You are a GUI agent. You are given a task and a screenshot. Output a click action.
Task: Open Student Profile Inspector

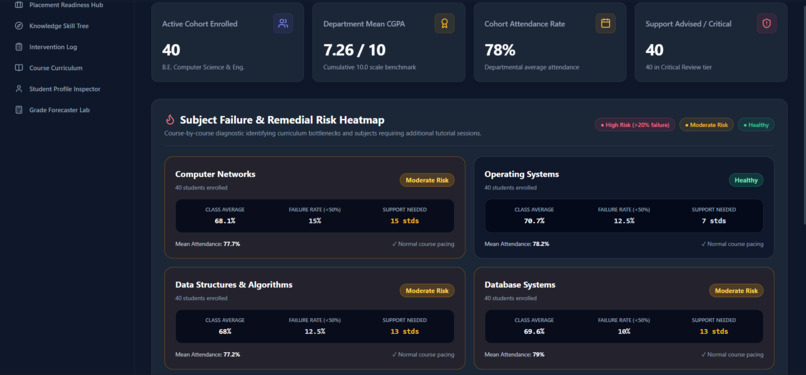[x=65, y=89]
